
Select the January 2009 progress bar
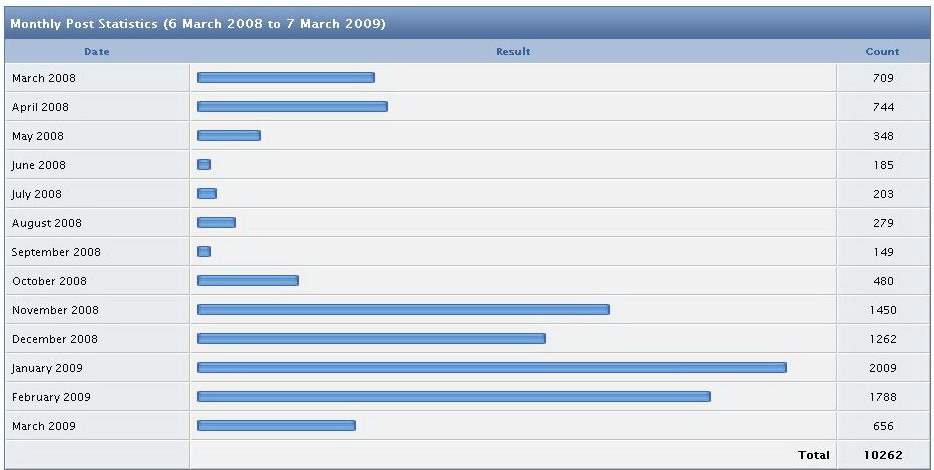[491, 368]
